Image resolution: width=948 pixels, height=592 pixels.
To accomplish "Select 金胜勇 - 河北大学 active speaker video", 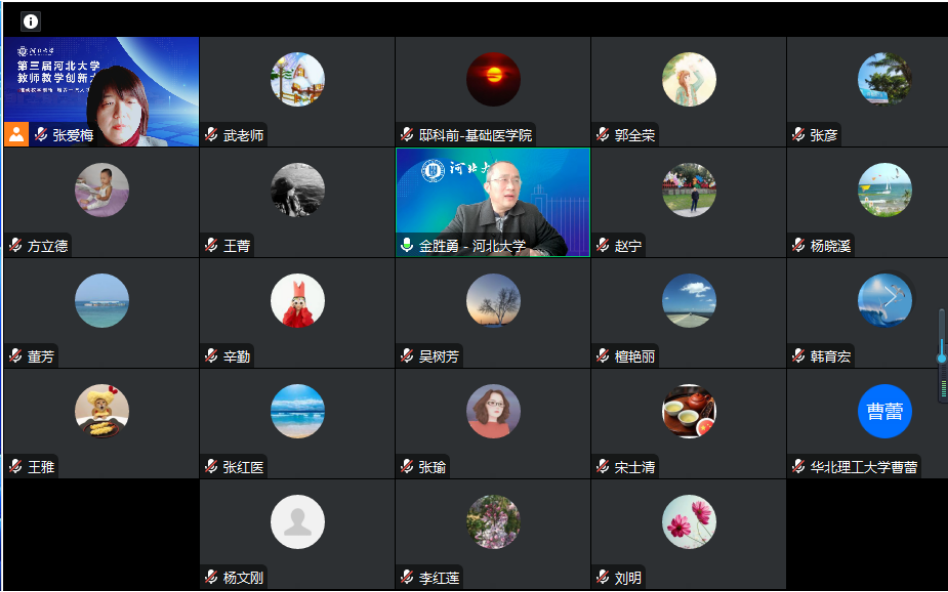I will click(x=493, y=203).
